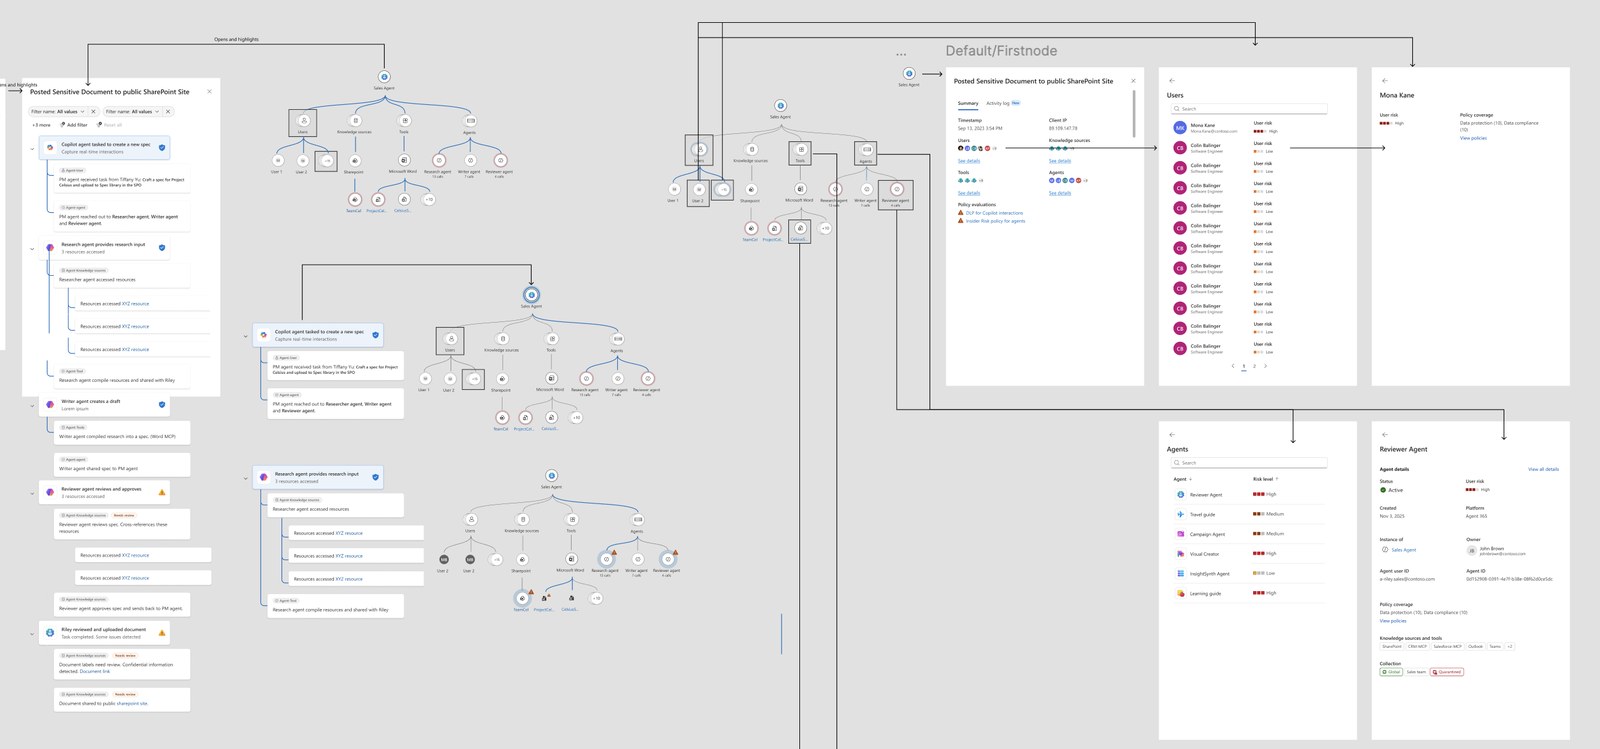The image size is (1600, 749).
Task: Select page 2 in Users pagination
Action: [x=1255, y=366]
